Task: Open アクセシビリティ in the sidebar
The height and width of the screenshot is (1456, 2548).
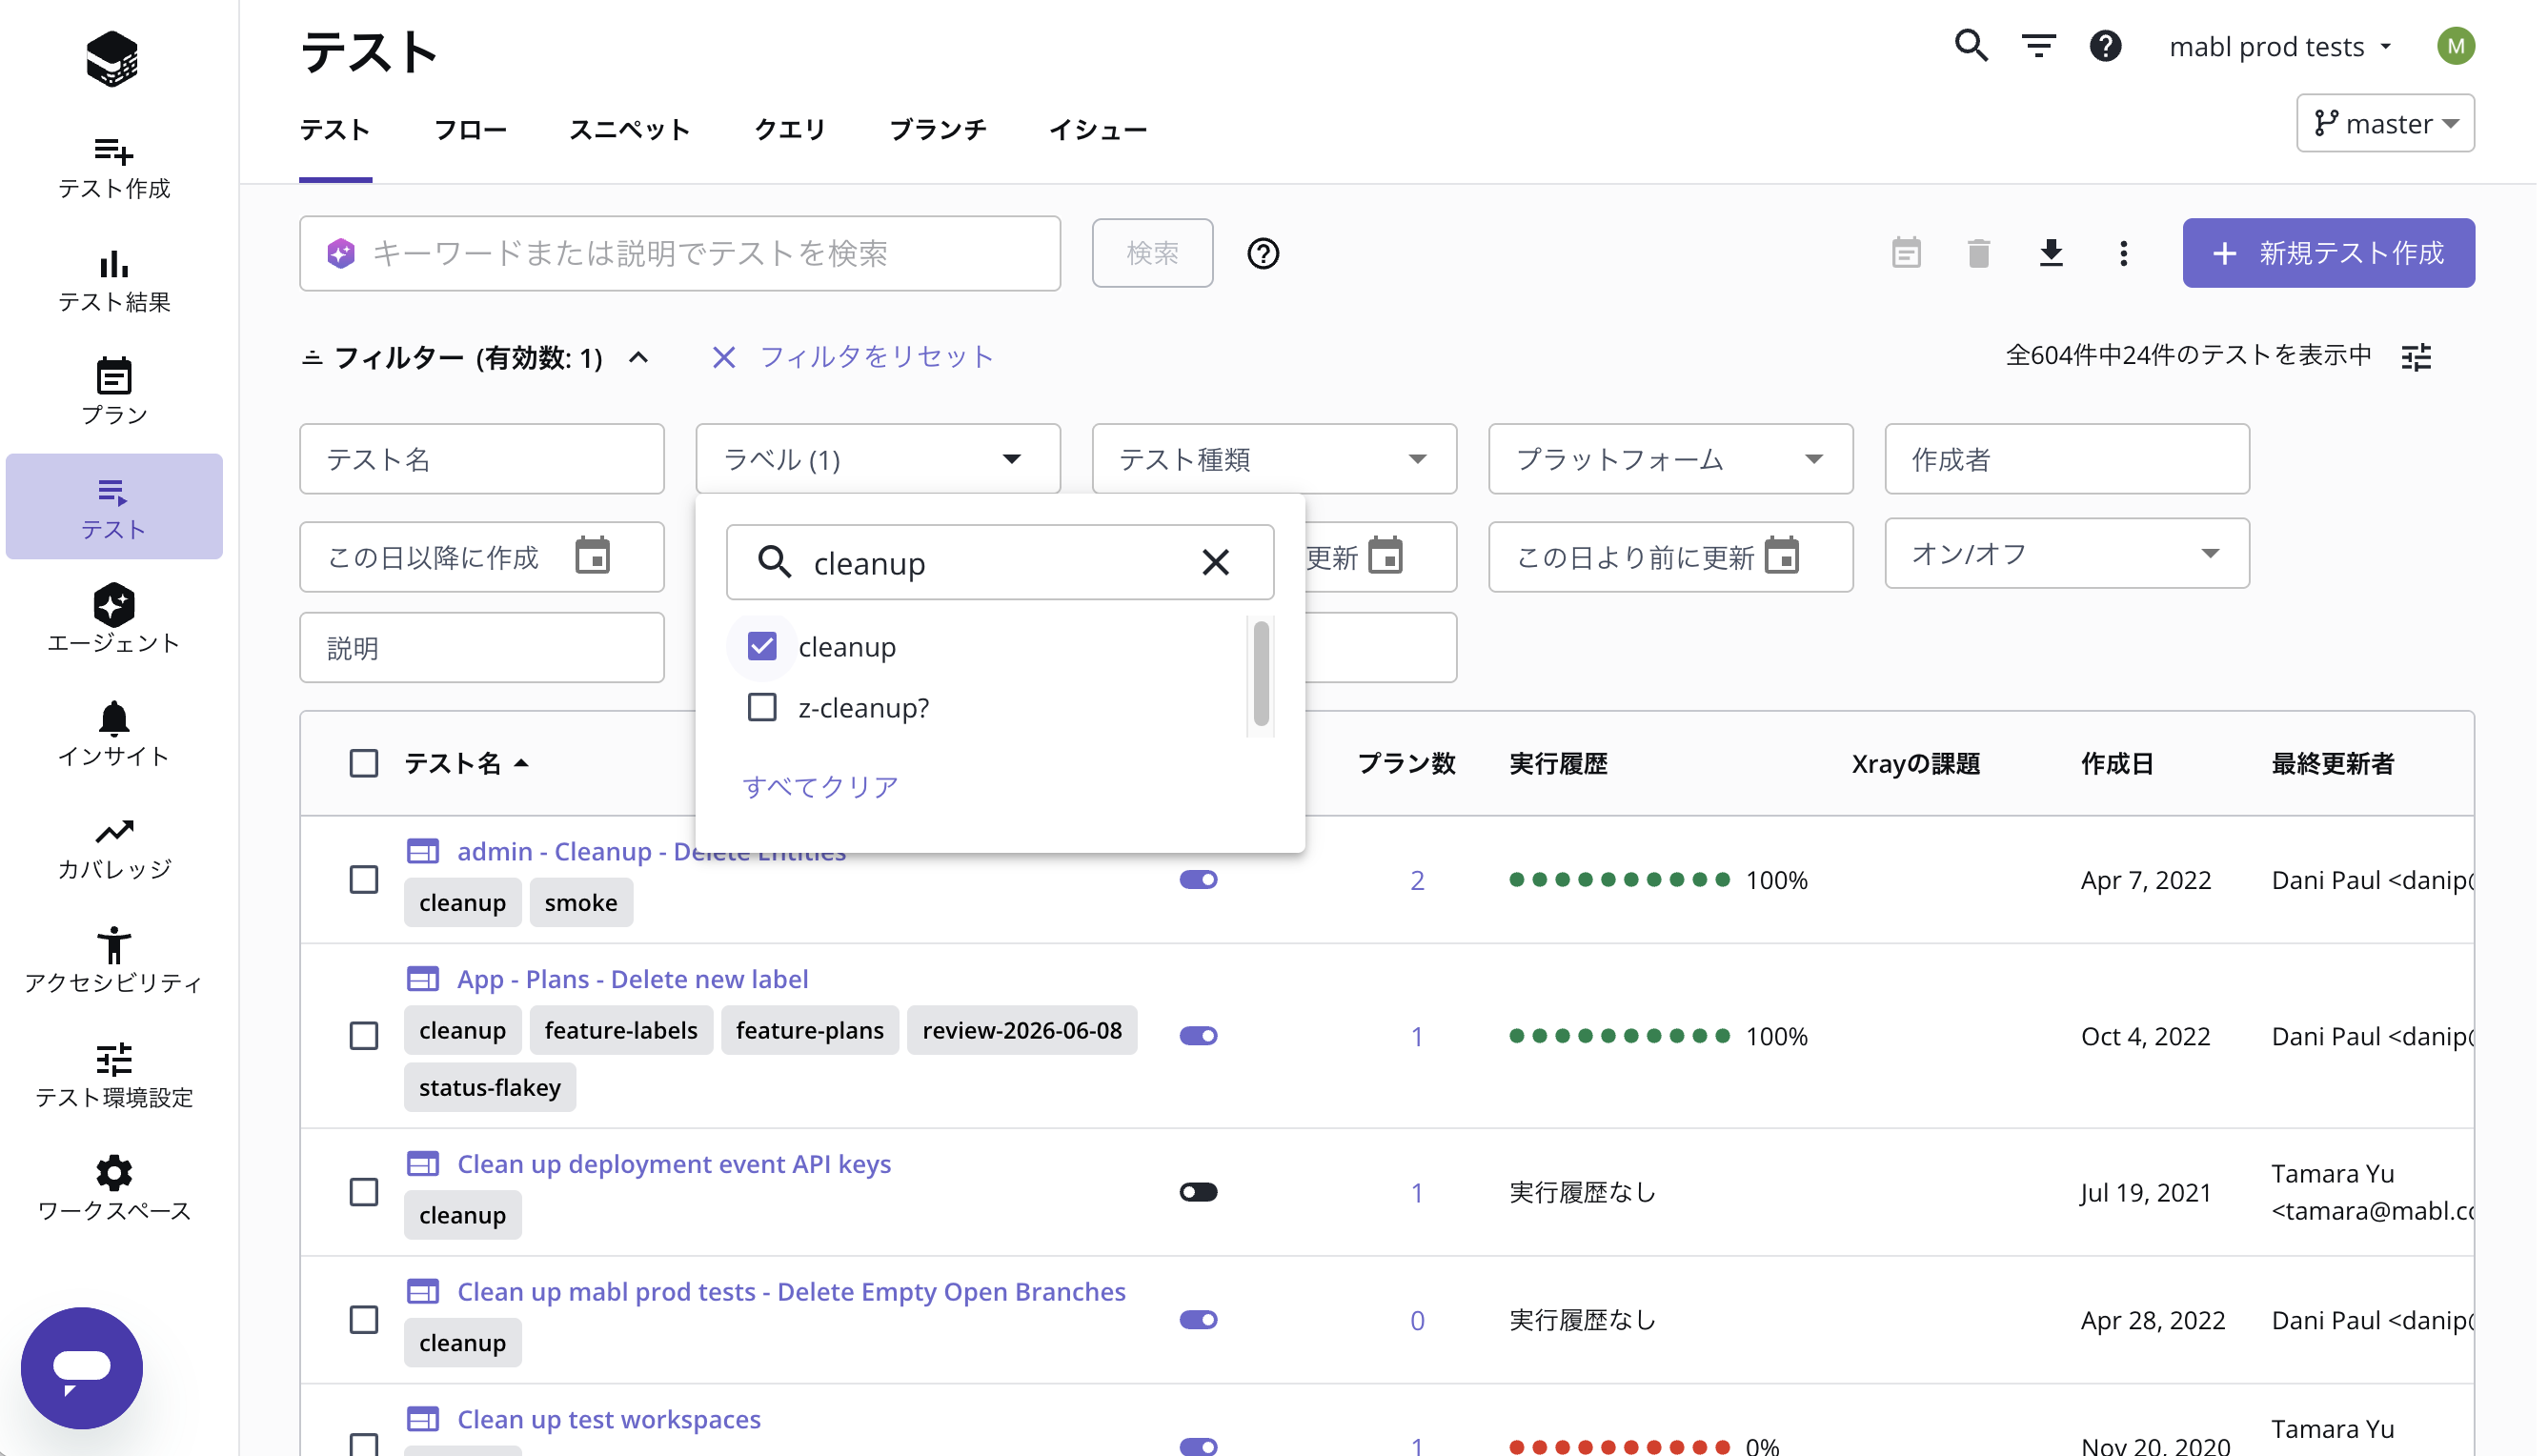Action: coord(114,963)
